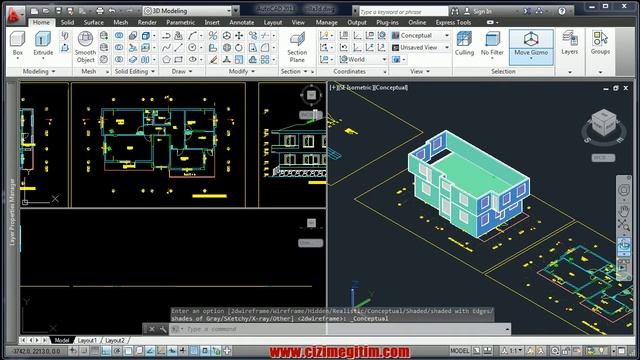Screen dimensions: 640x360
Task: Select the Box modeling tool
Action: (18, 44)
